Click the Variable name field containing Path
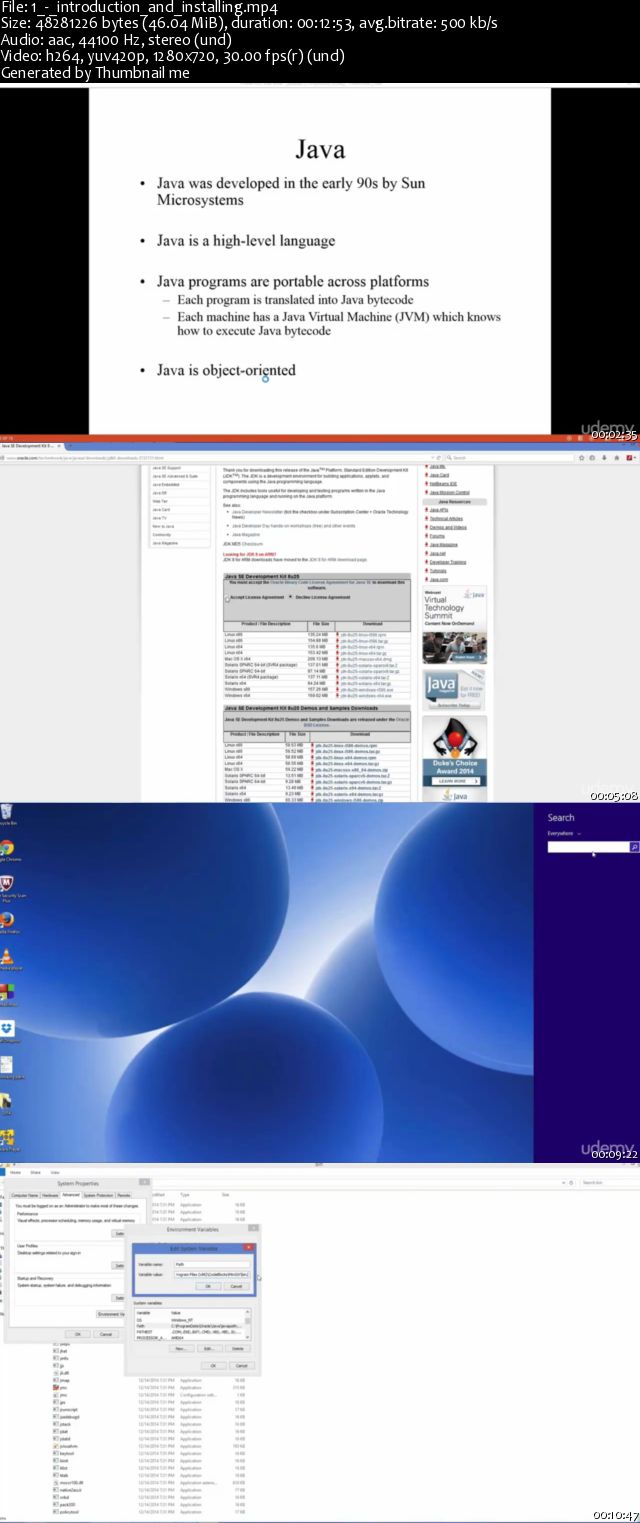Viewport: 640px width, 1523px height. click(211, 1263)
